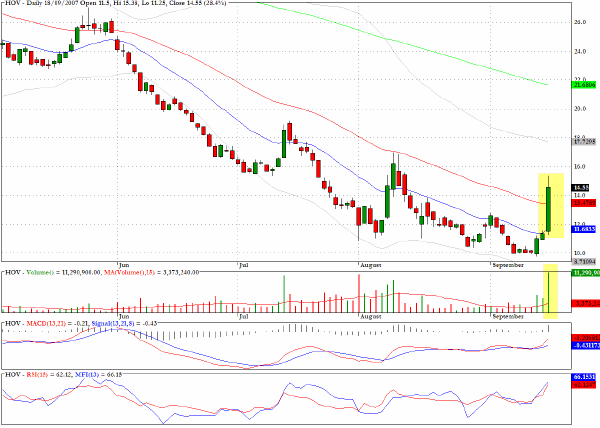
Task: Select the blue 66.1551 MFI value tag
Action: click(x=584, y=377)
